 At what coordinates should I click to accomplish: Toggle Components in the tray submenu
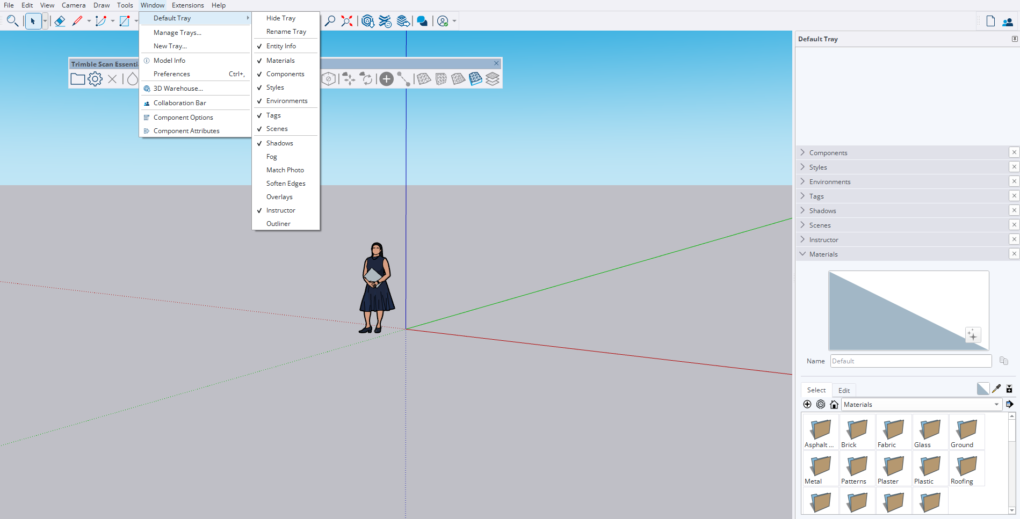(286, 74)
